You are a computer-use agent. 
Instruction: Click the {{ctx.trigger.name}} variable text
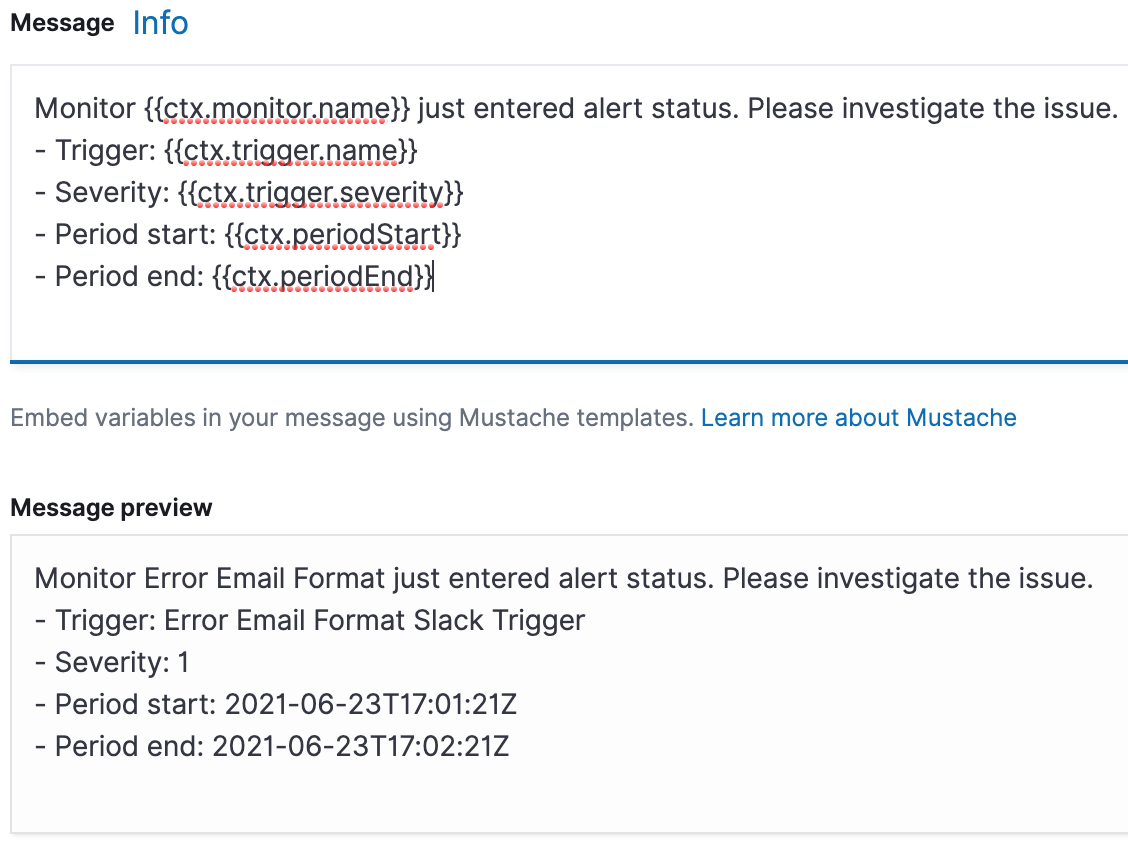click(290, 150)
